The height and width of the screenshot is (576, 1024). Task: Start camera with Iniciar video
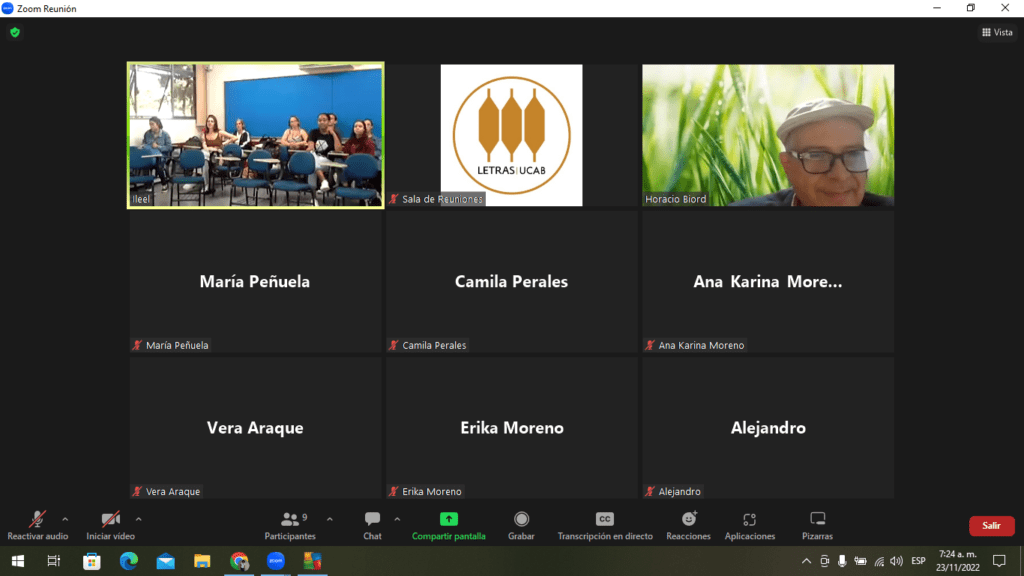point(110,520)
